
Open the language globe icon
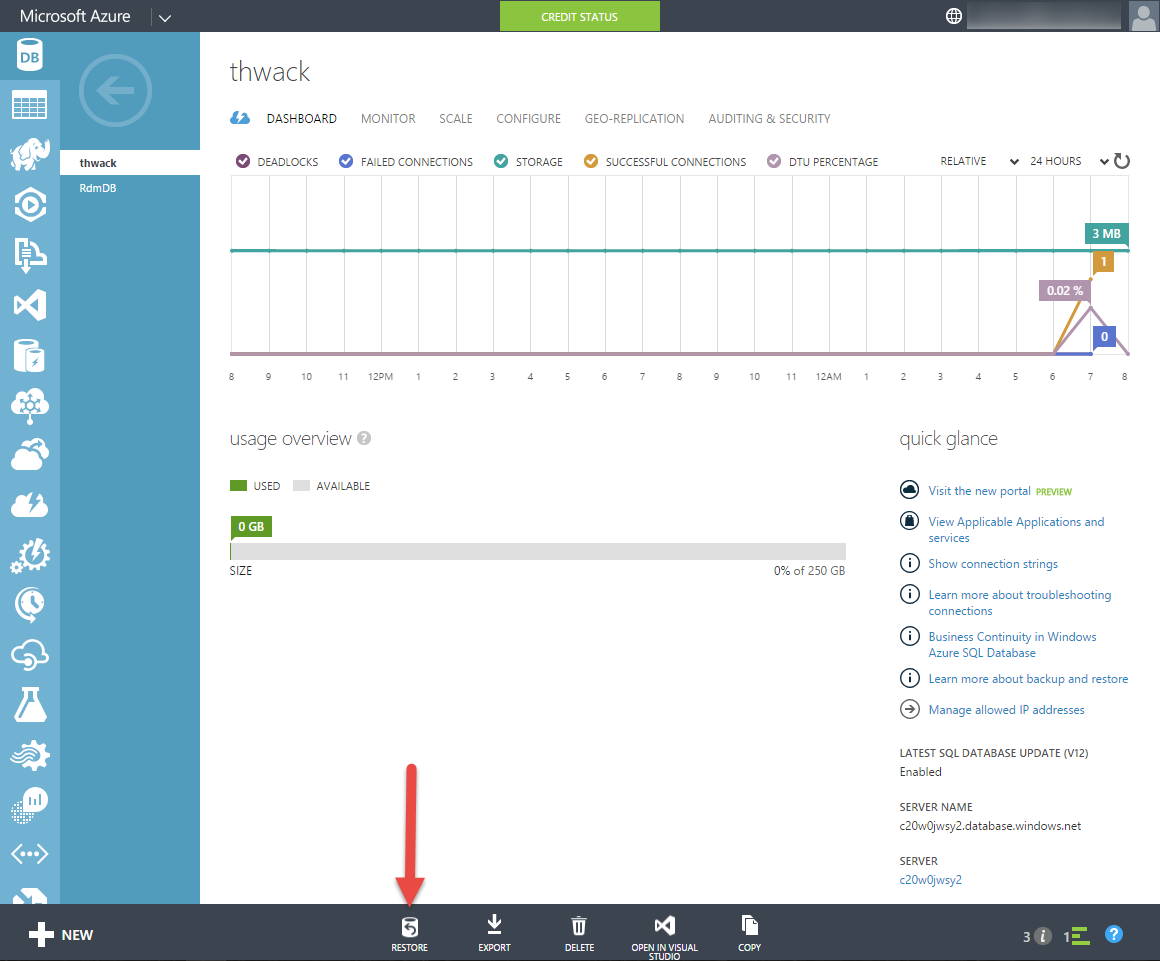coord(954,16)
